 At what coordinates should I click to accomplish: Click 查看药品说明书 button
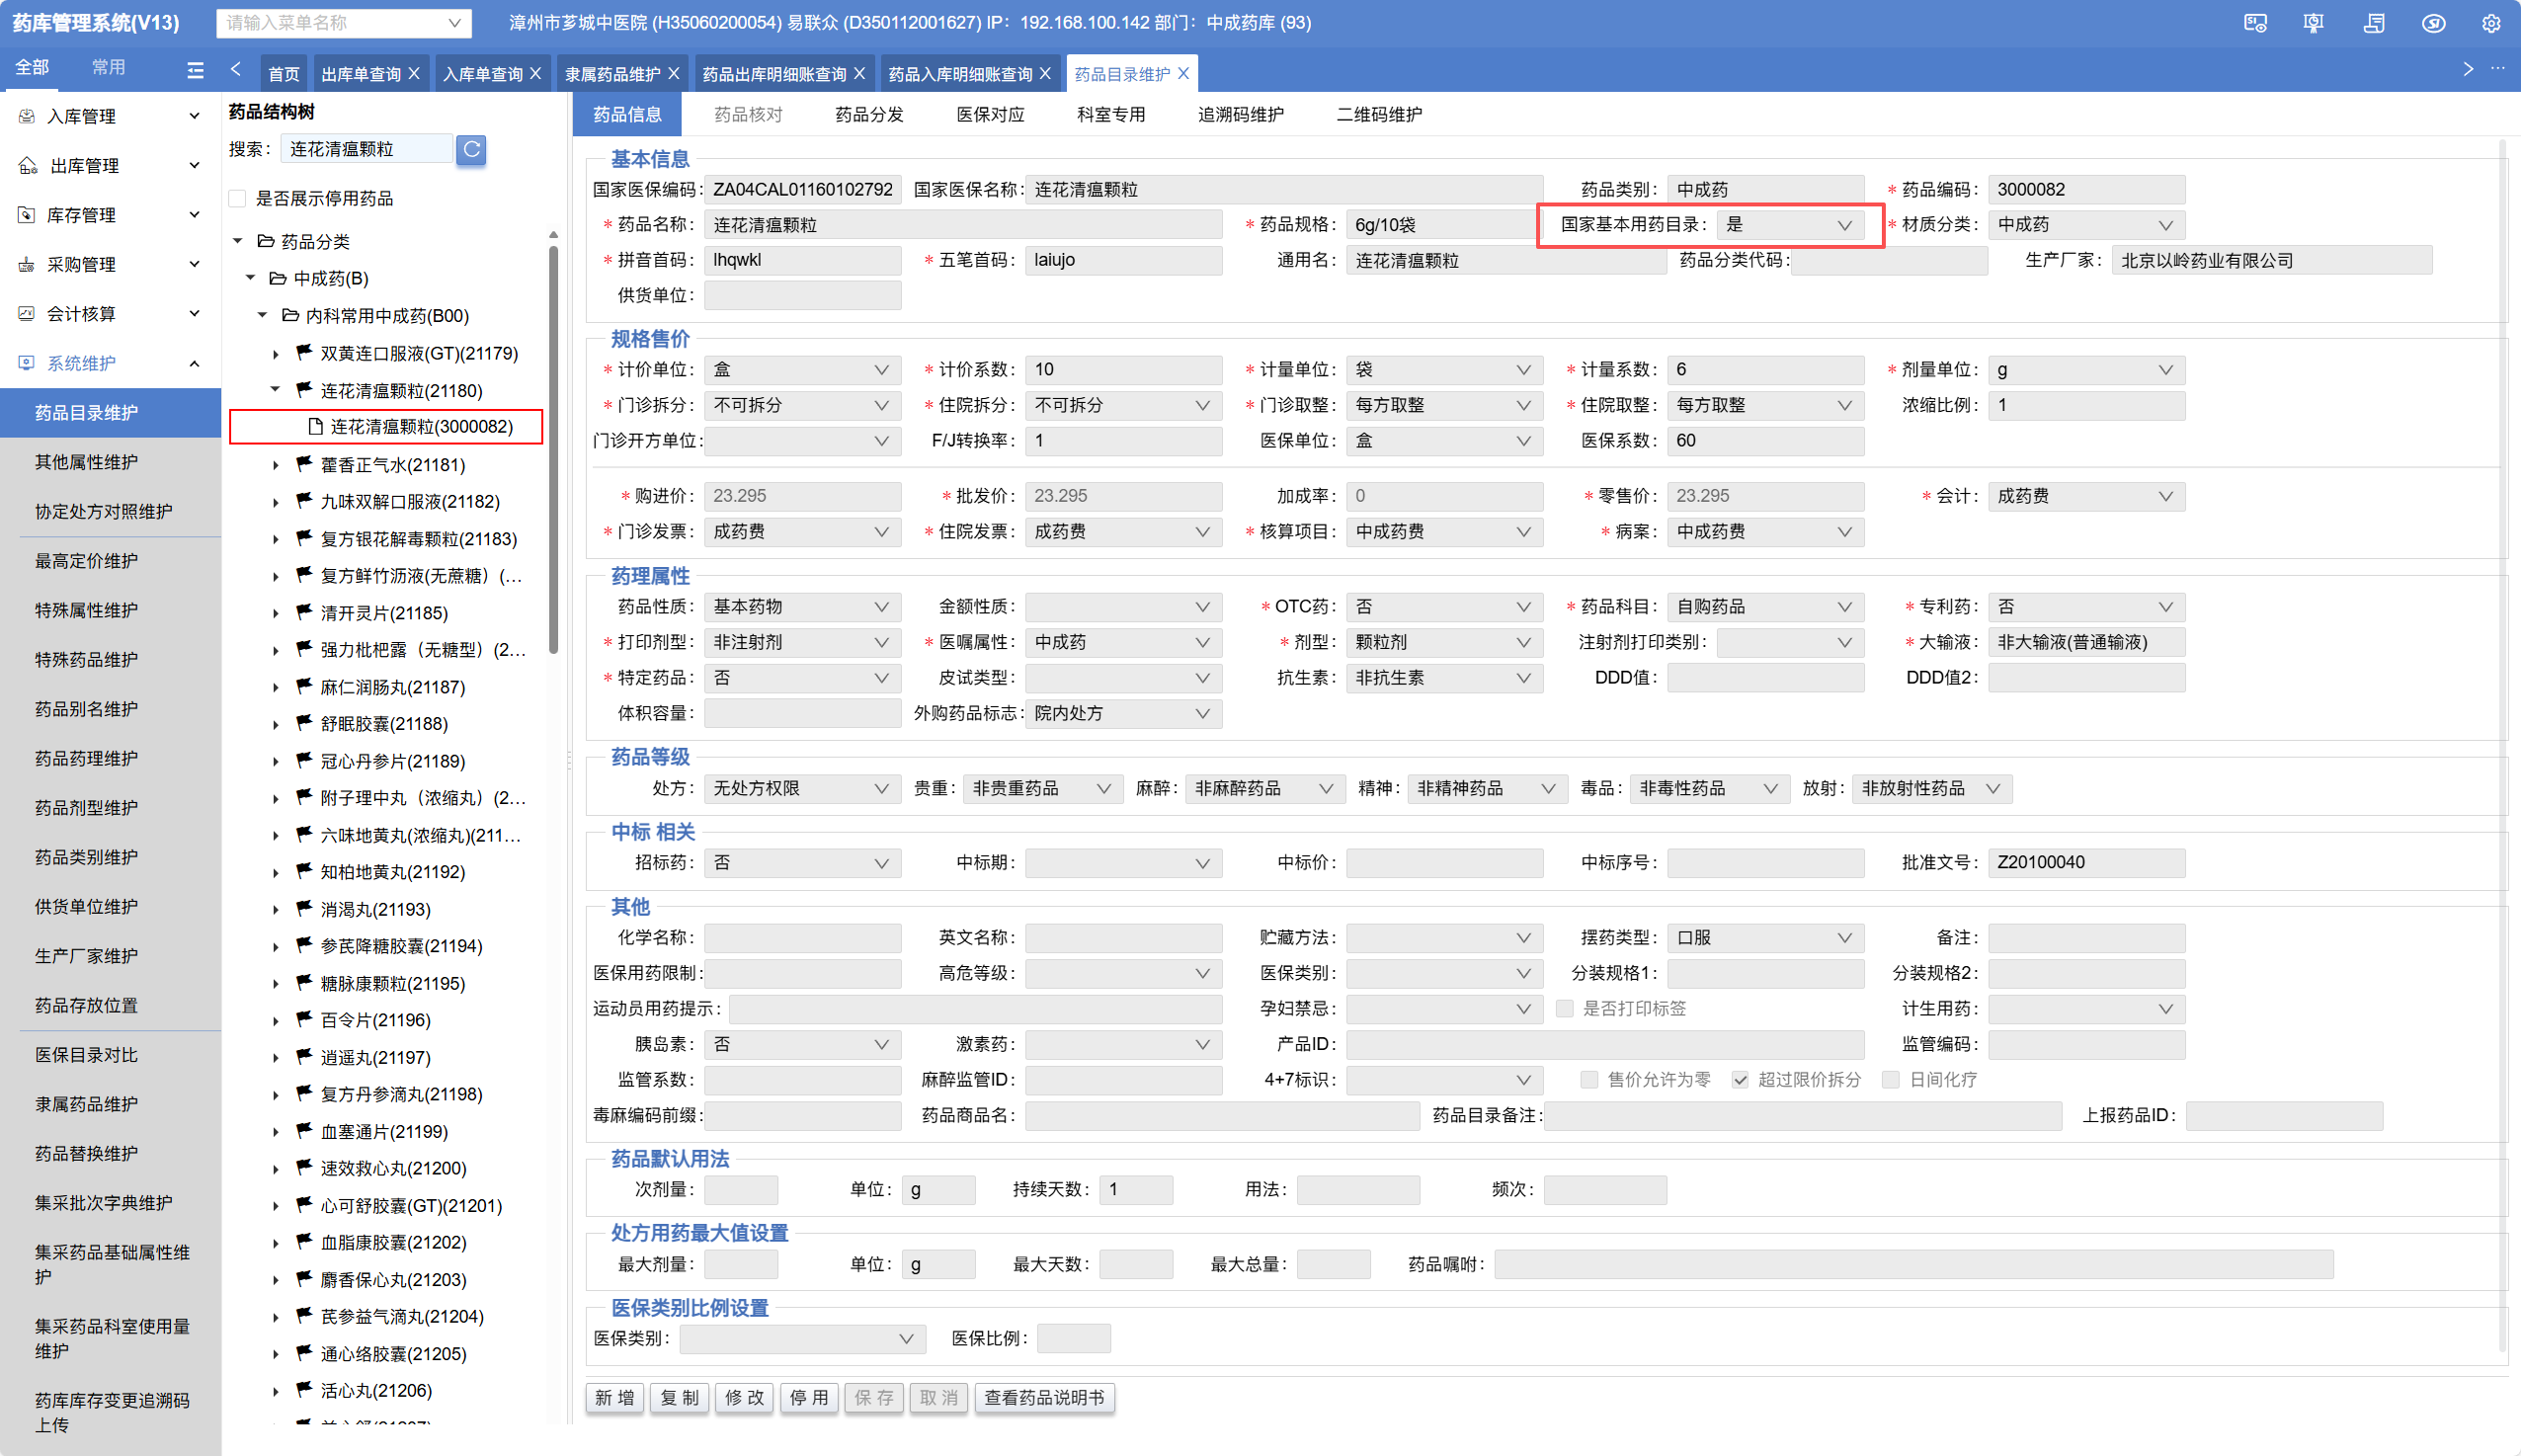coord(1043,1397)
